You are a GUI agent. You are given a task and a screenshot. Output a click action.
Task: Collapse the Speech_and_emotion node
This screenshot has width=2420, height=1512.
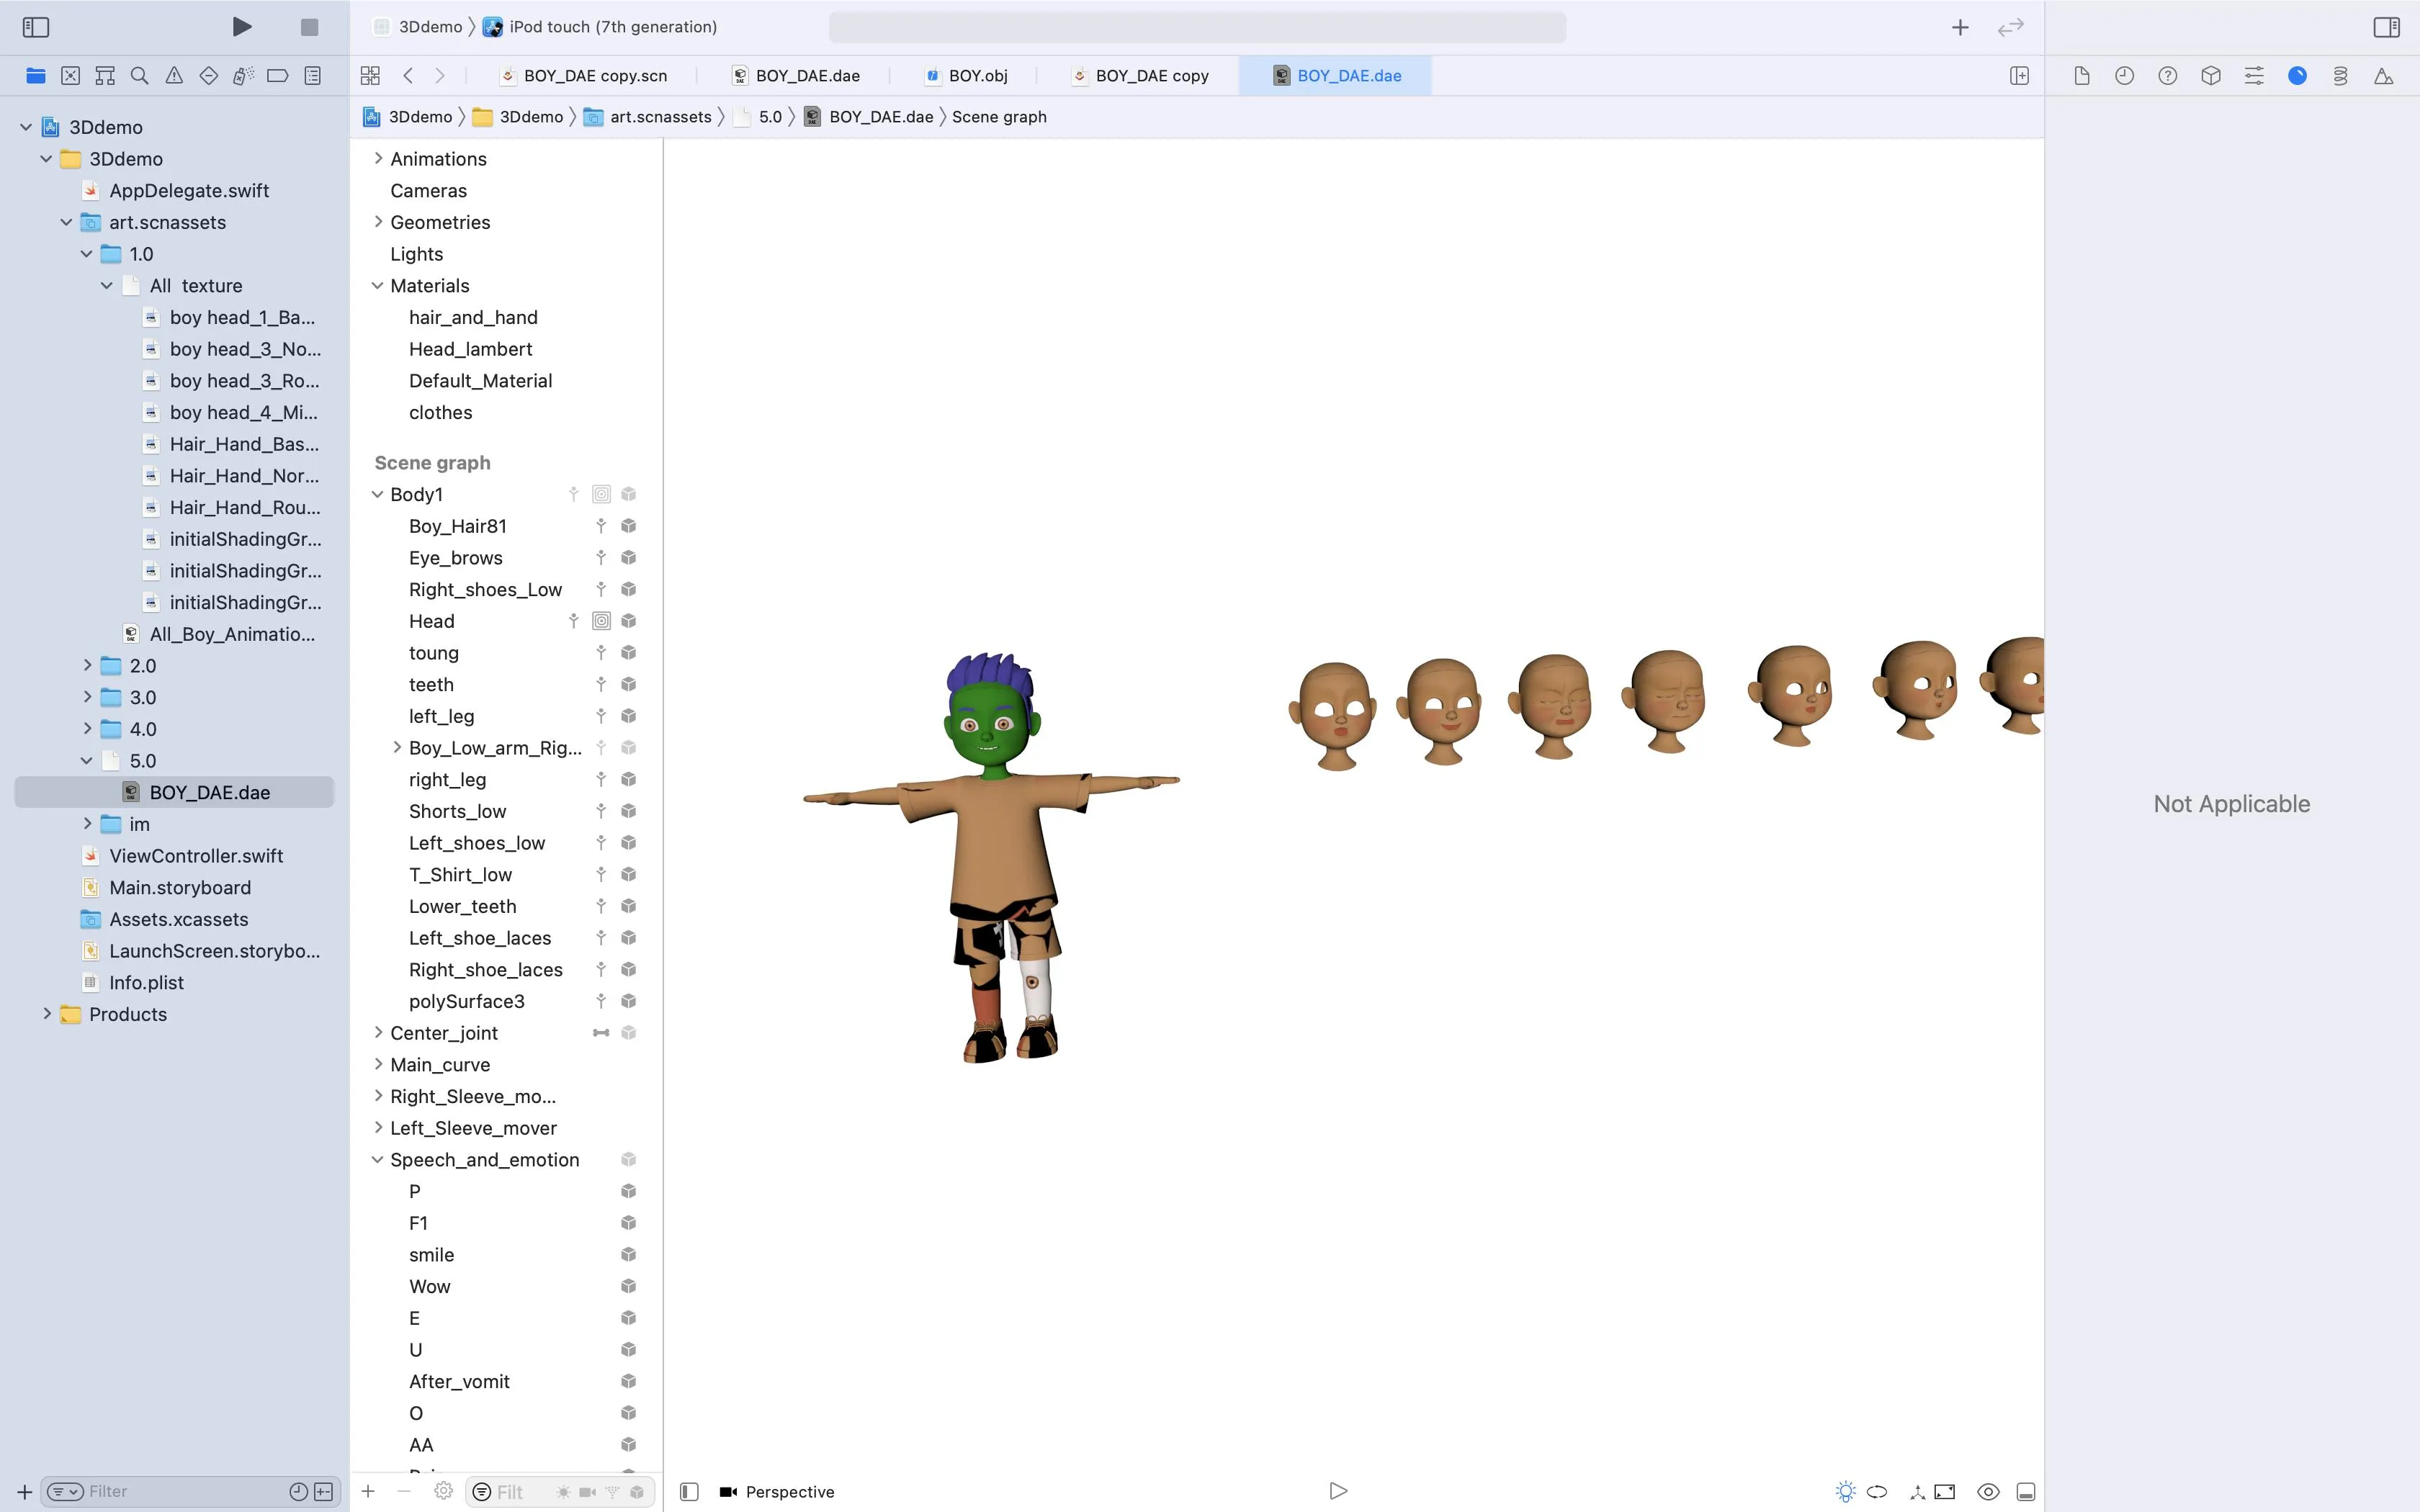[x=378, y=1160]
